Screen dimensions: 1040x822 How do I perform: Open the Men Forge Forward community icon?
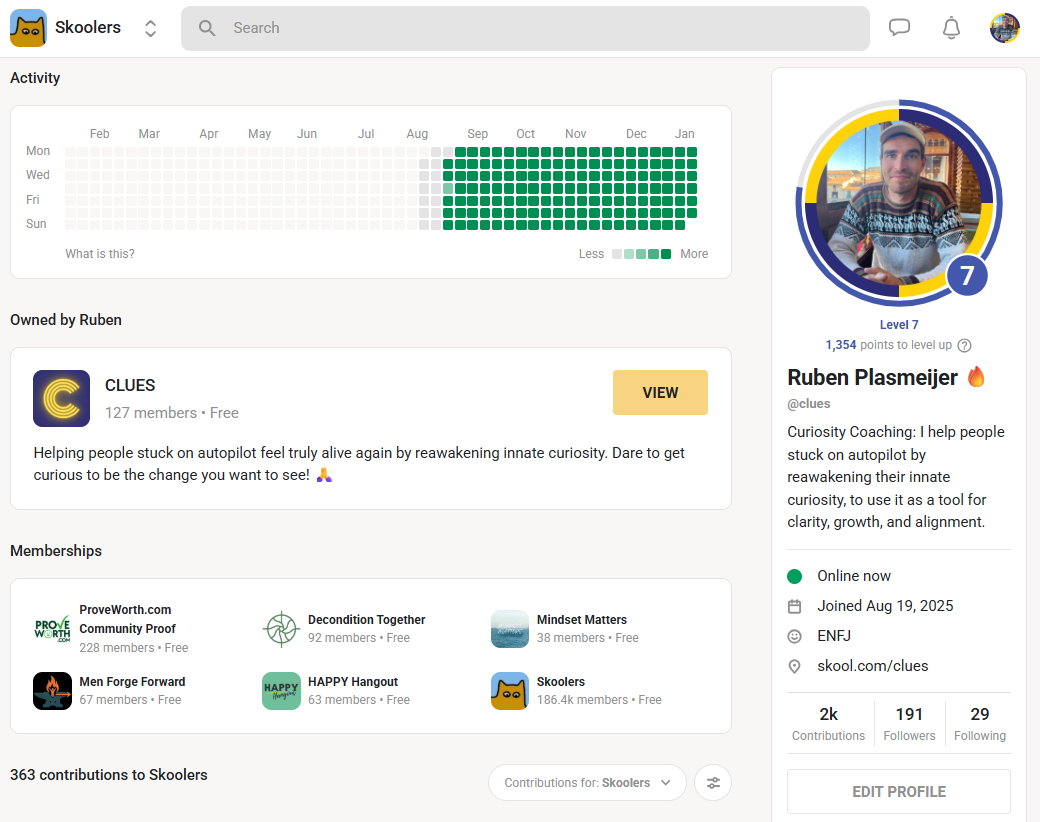[x=52, y=691]
